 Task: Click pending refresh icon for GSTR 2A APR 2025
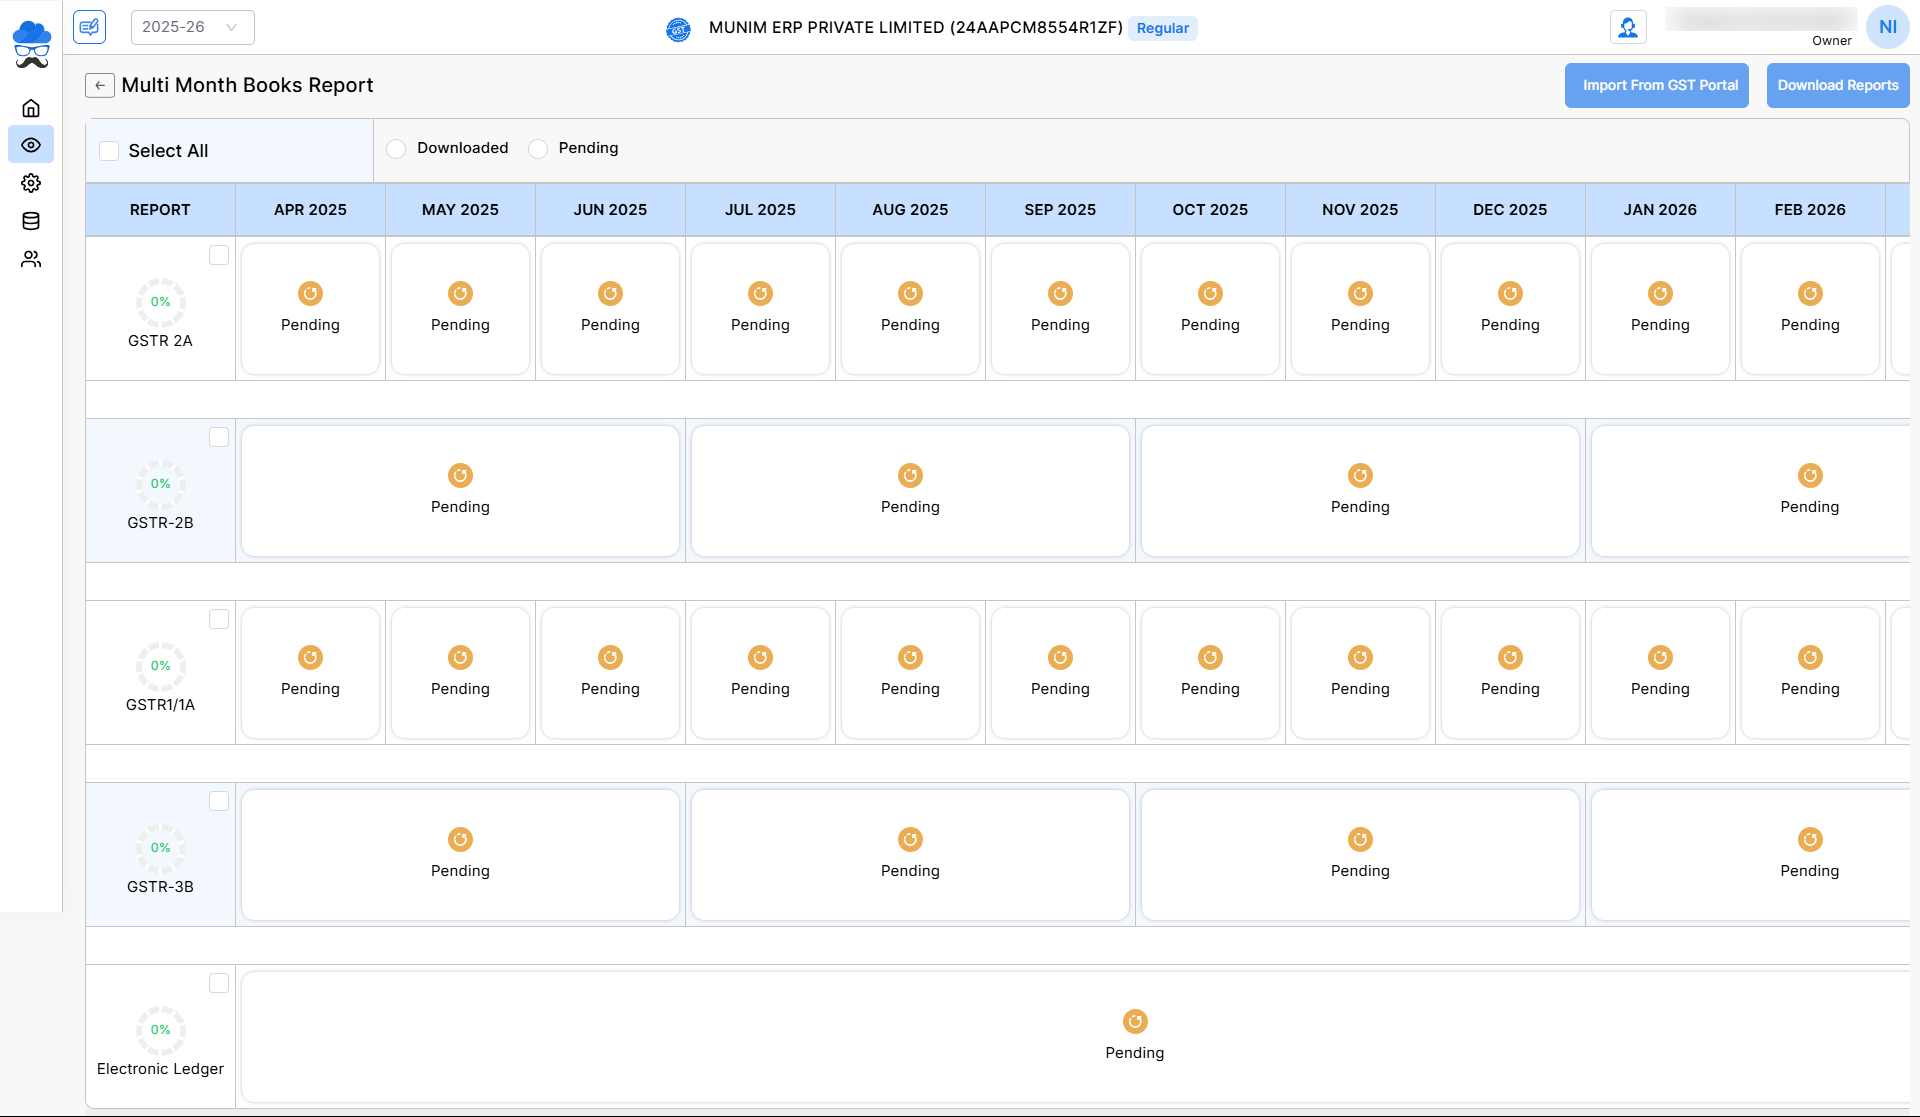[x=310, y=293]
